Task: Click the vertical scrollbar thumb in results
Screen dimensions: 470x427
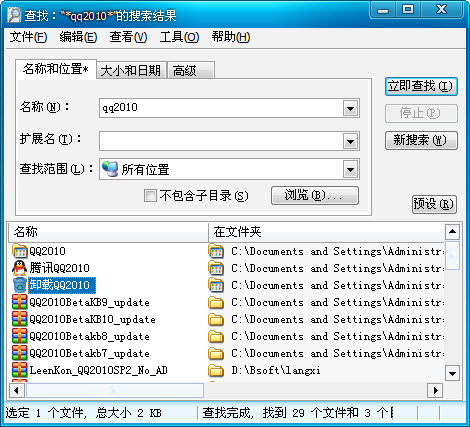Action: pyautogui.click(x=452, y=255)
